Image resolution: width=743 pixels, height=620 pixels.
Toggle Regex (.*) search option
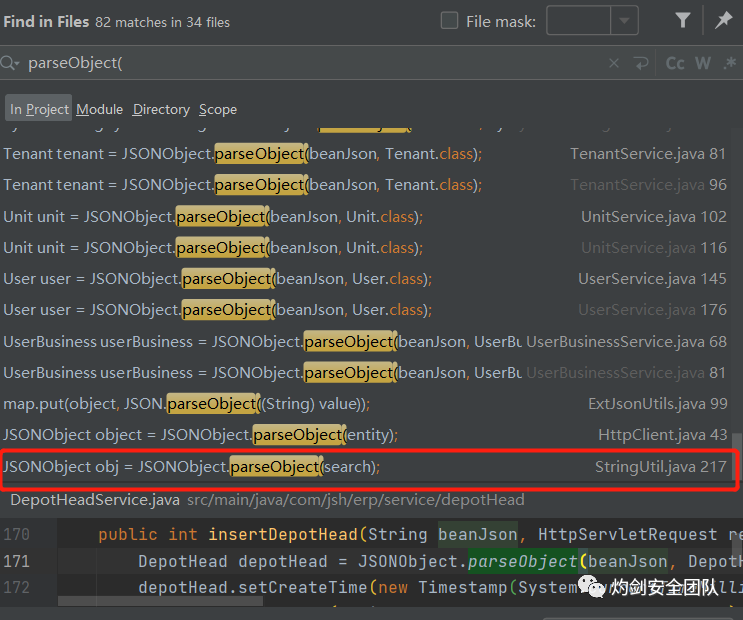[x=730, y=63]
